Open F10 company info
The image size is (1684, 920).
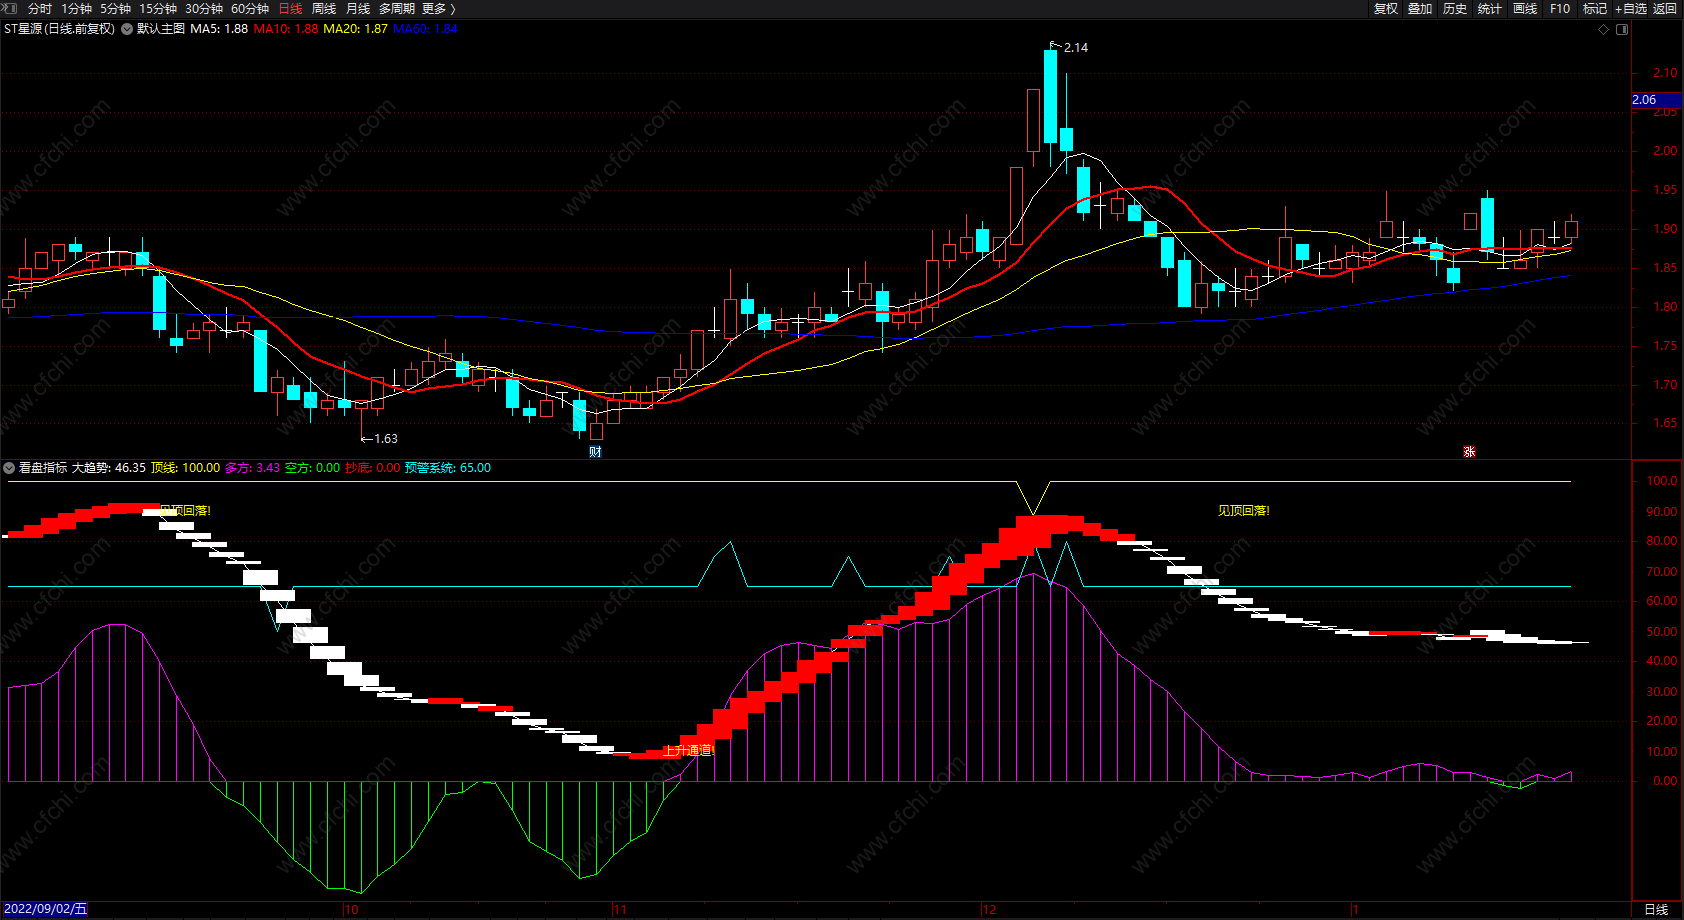pos(1560,9)
